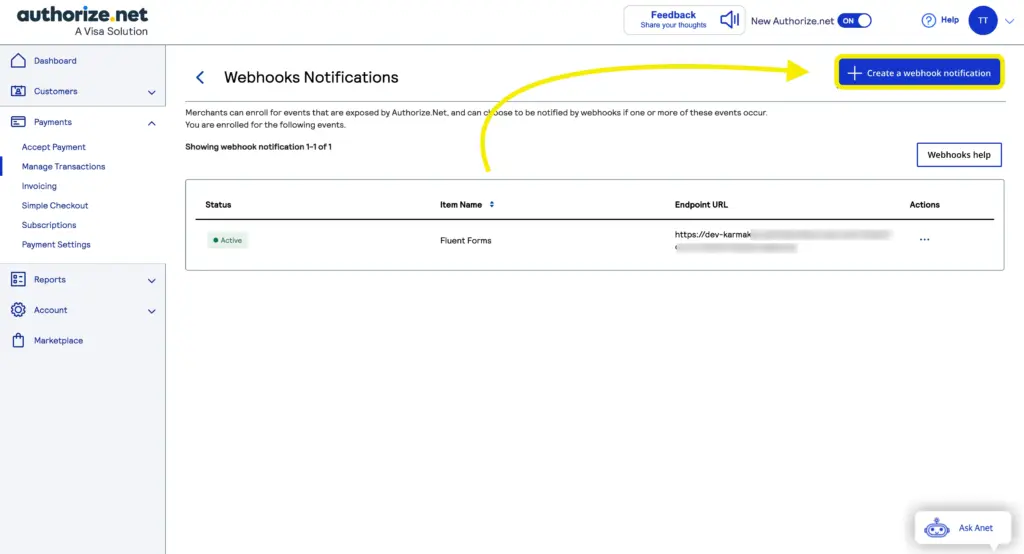Click the Account gear icon
Screen dimensions: 1024x554
click(18, 310)
